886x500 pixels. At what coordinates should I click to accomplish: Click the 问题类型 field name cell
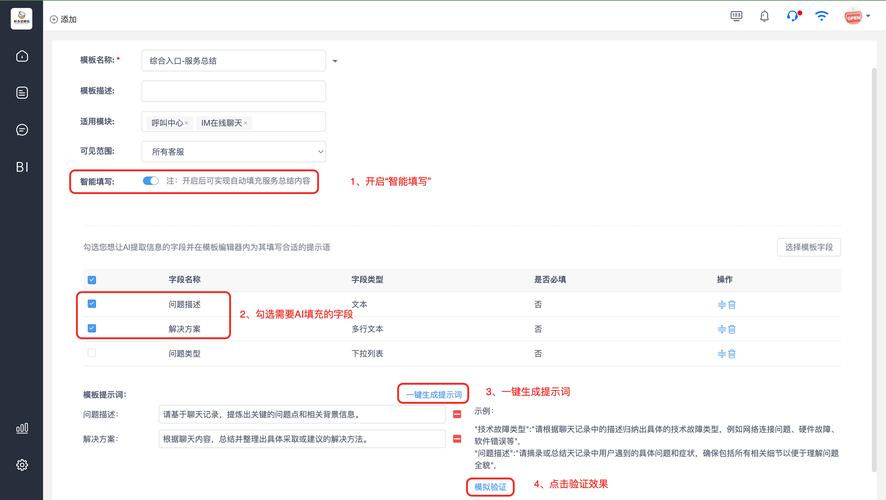(x=184, y=354)
